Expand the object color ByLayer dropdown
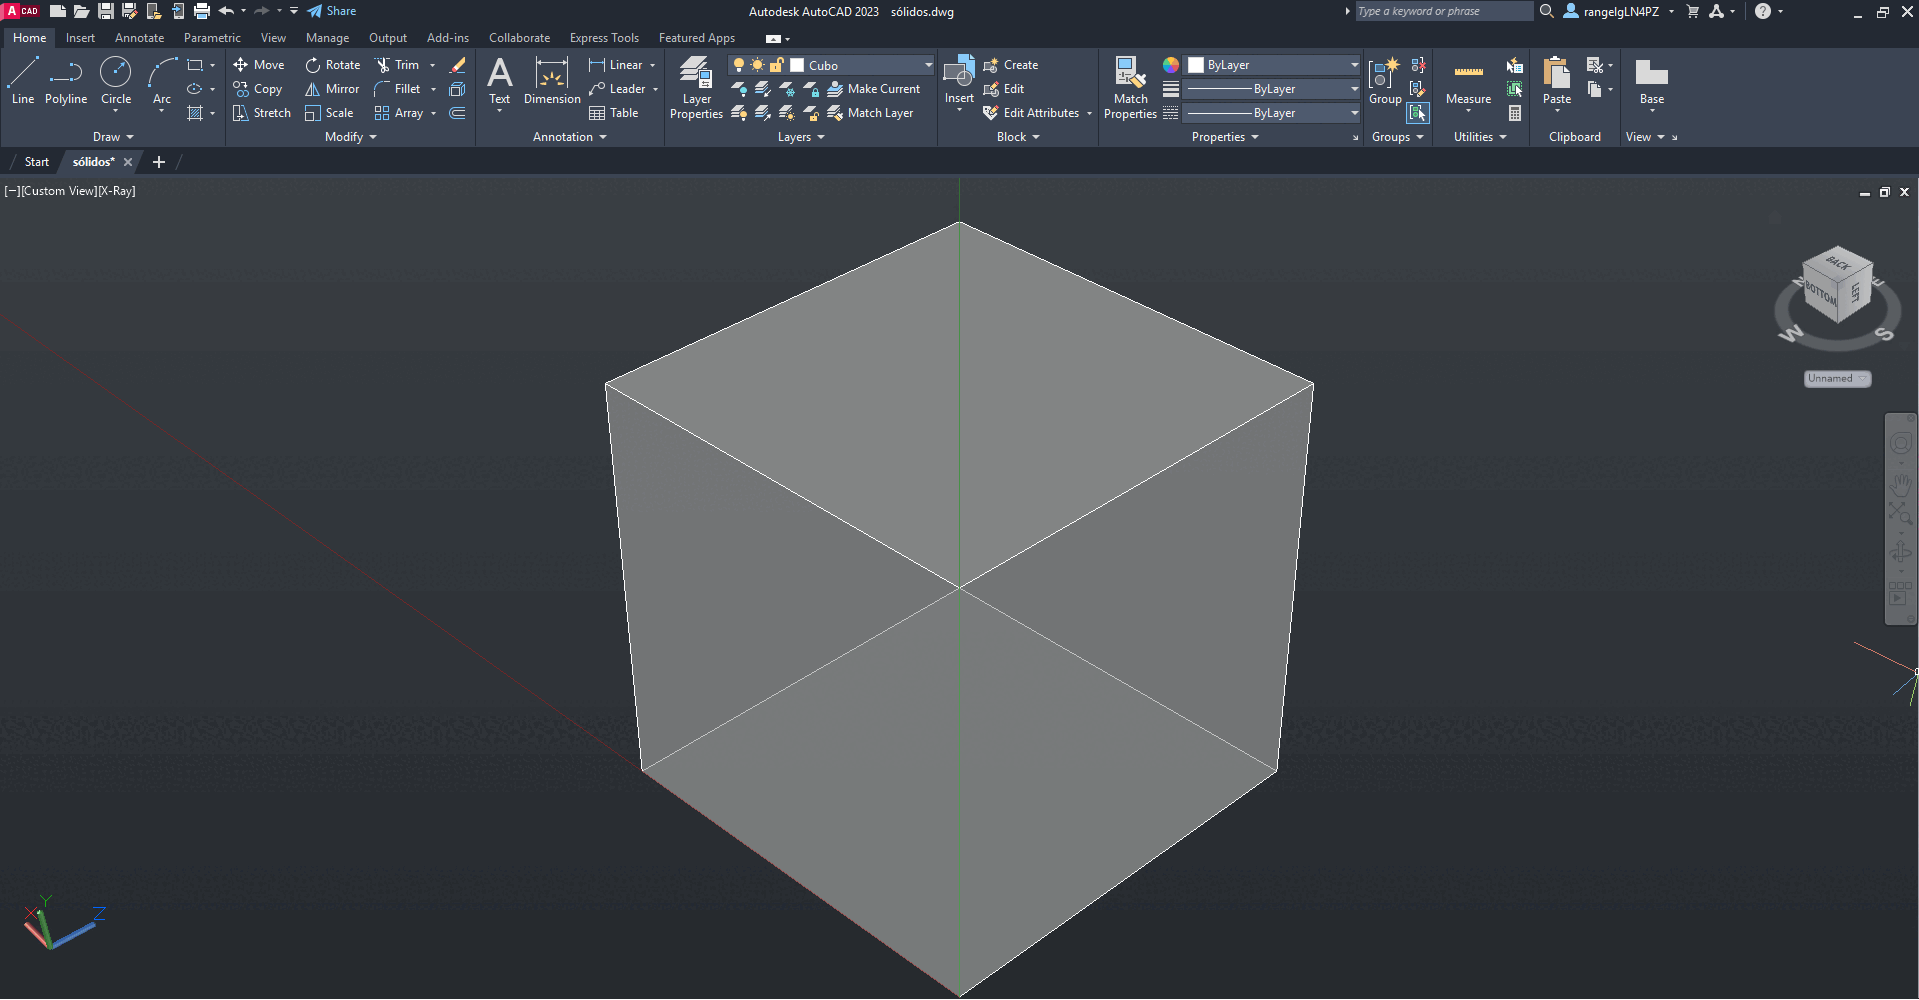The width and height of the screenshot is (1919, 1000). pos(1353,64)
